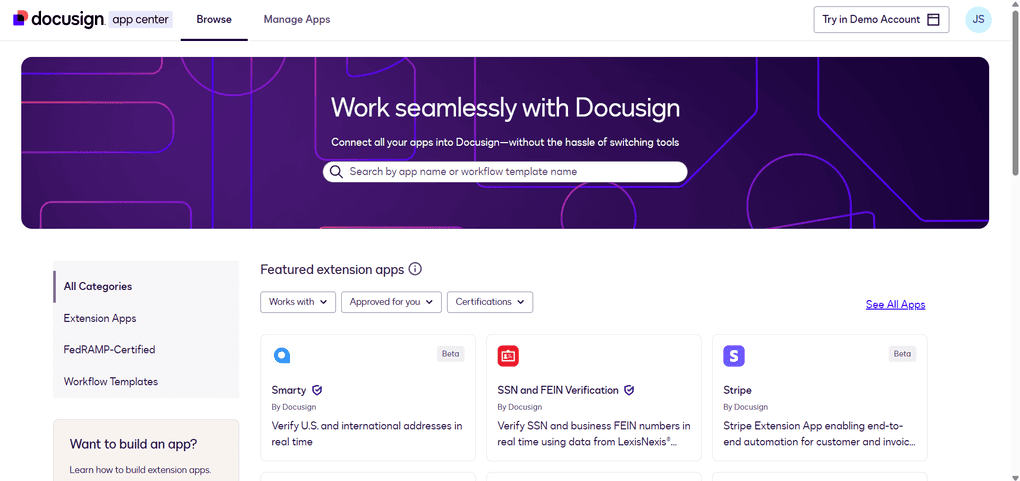The image size is (1020, 481).
Task: Open info icon beside Featured extension apps
Action: 415,269
